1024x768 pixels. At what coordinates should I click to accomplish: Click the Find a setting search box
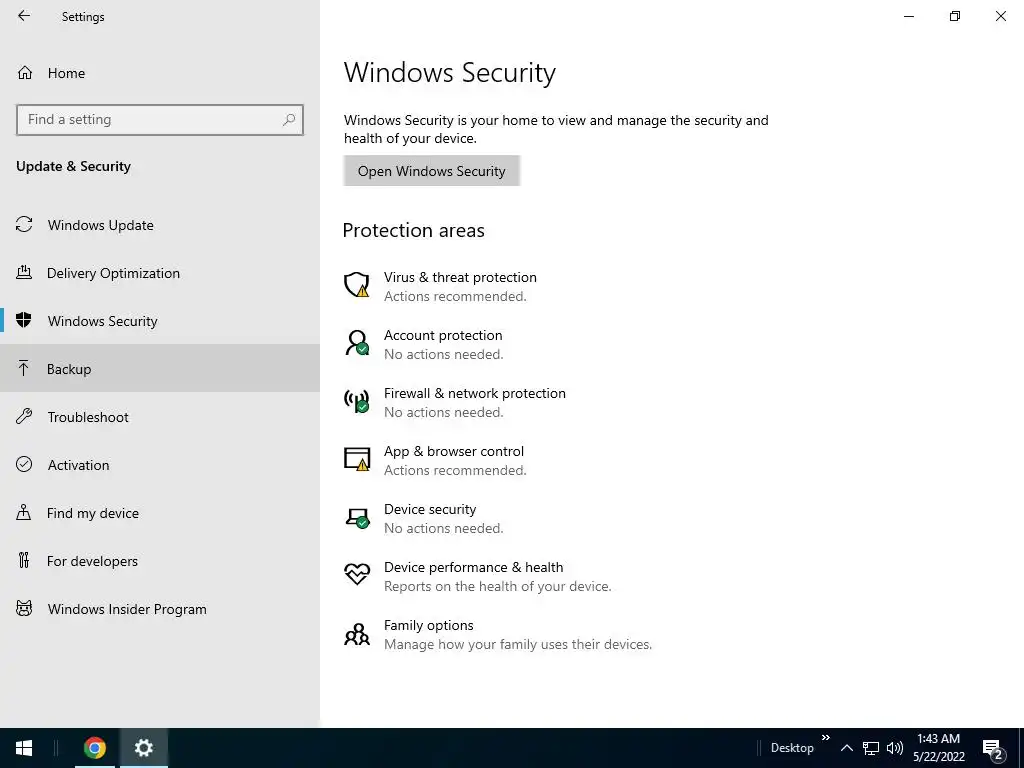point(160,120)
